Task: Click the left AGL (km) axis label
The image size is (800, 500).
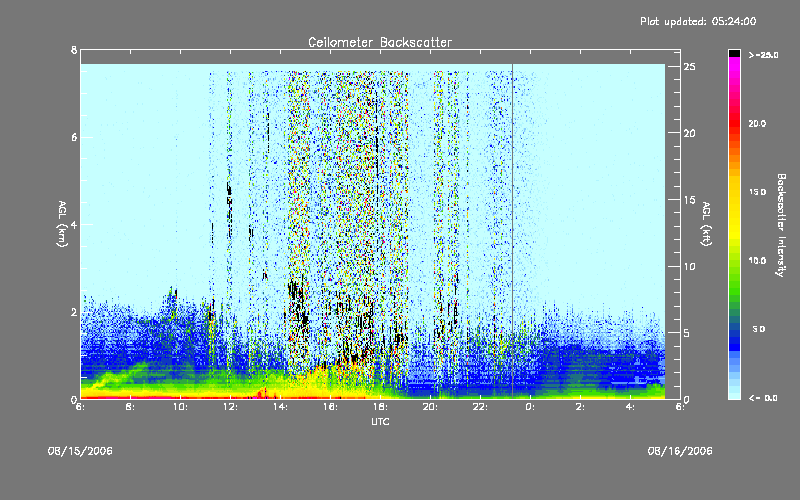Action: click(x=62, y=224)
